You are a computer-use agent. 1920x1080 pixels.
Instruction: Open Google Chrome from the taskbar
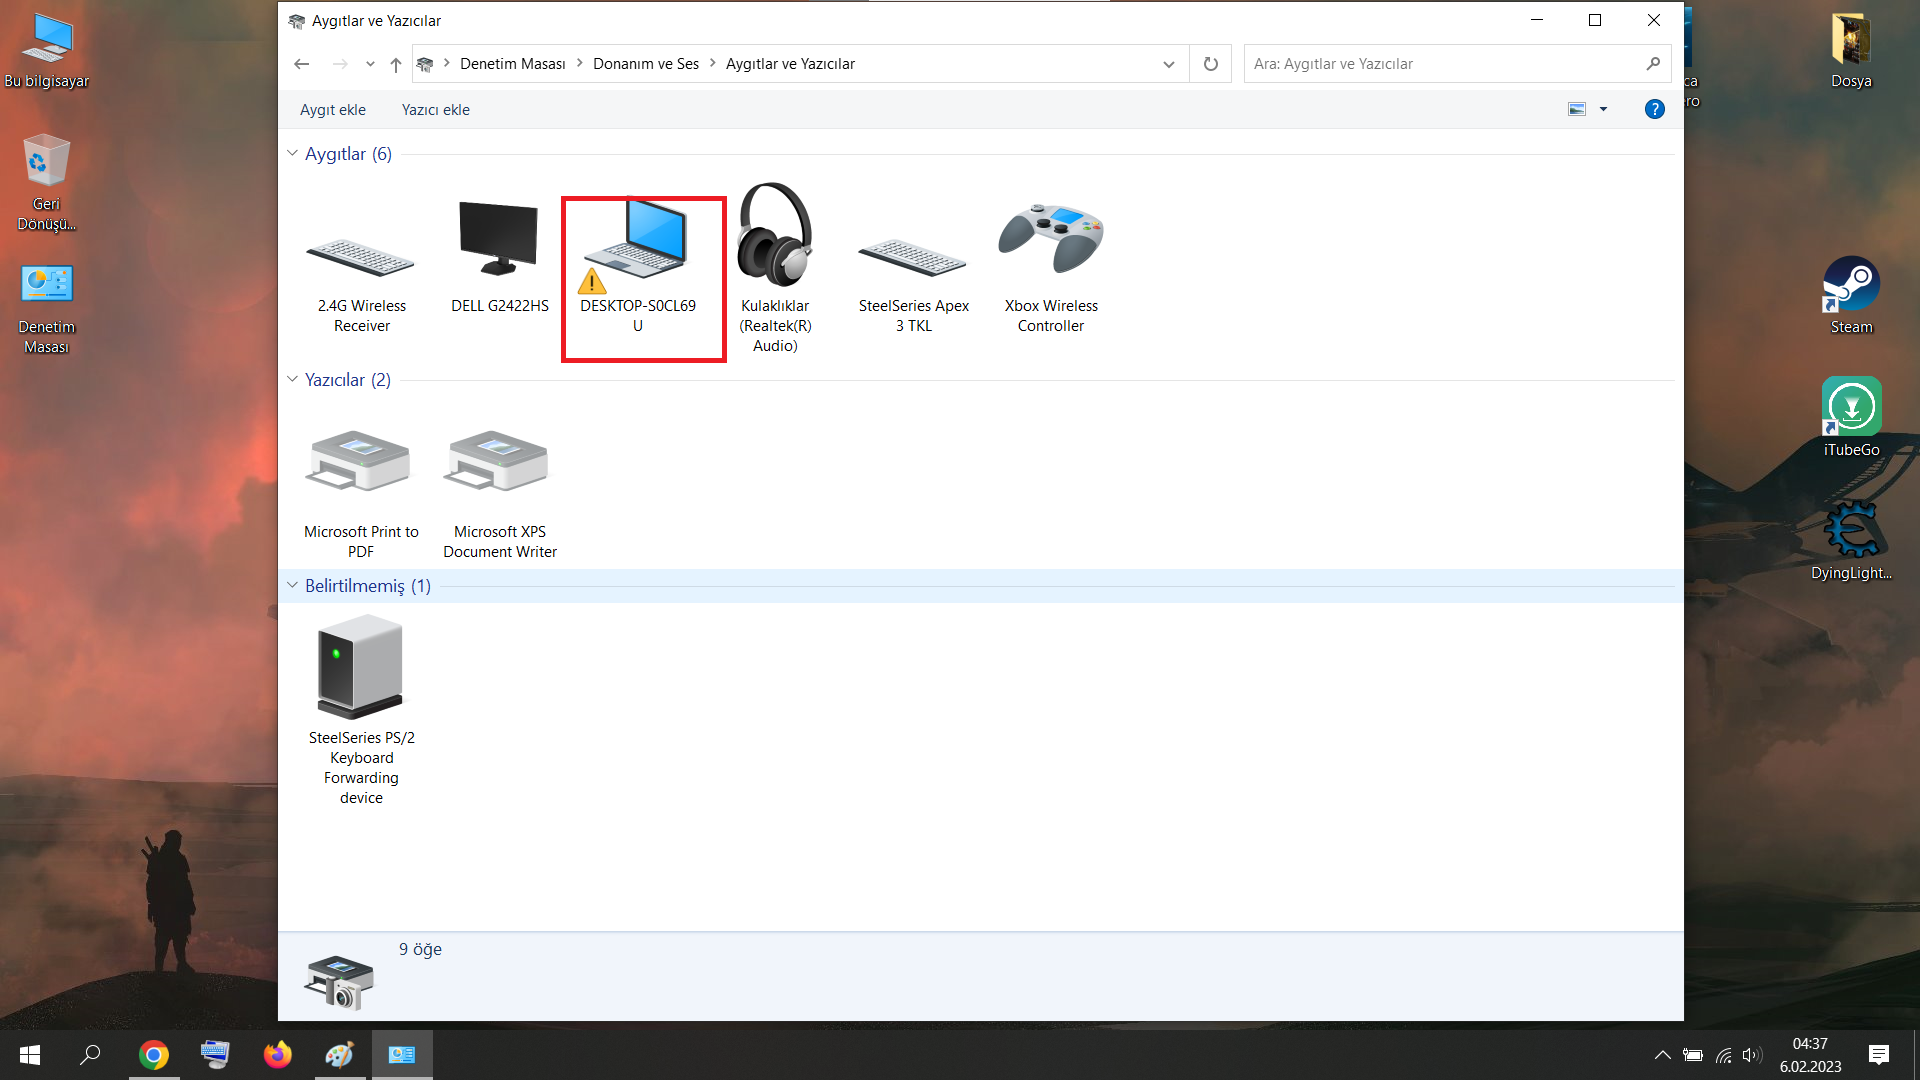(x=154, y=1055)
